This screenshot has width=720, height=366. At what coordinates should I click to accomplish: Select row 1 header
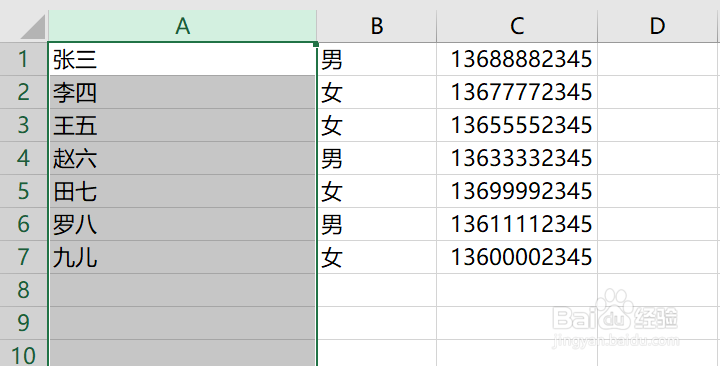pyautogui.click(x=24, y=59)
